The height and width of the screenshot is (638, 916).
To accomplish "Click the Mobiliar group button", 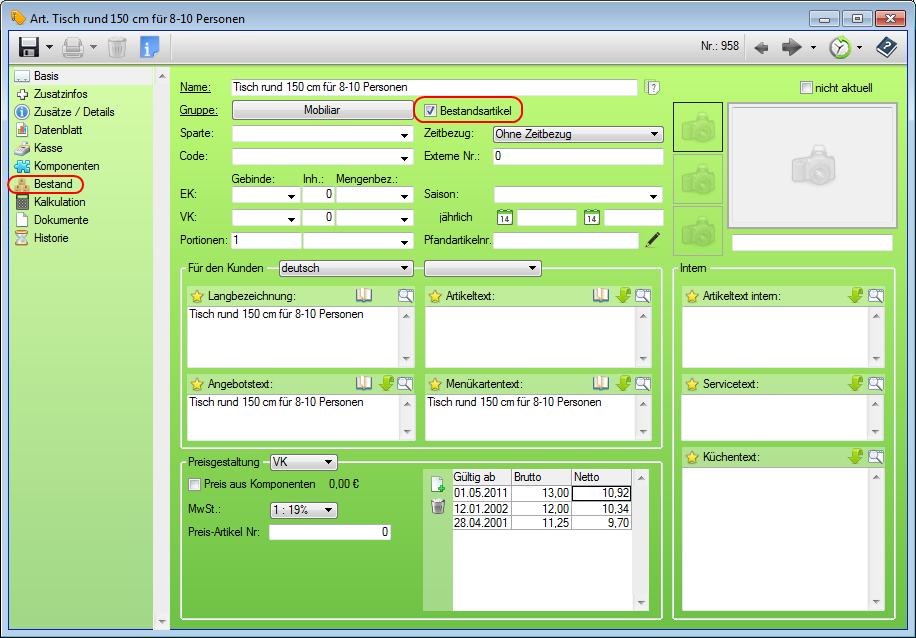I will (322, 111).
